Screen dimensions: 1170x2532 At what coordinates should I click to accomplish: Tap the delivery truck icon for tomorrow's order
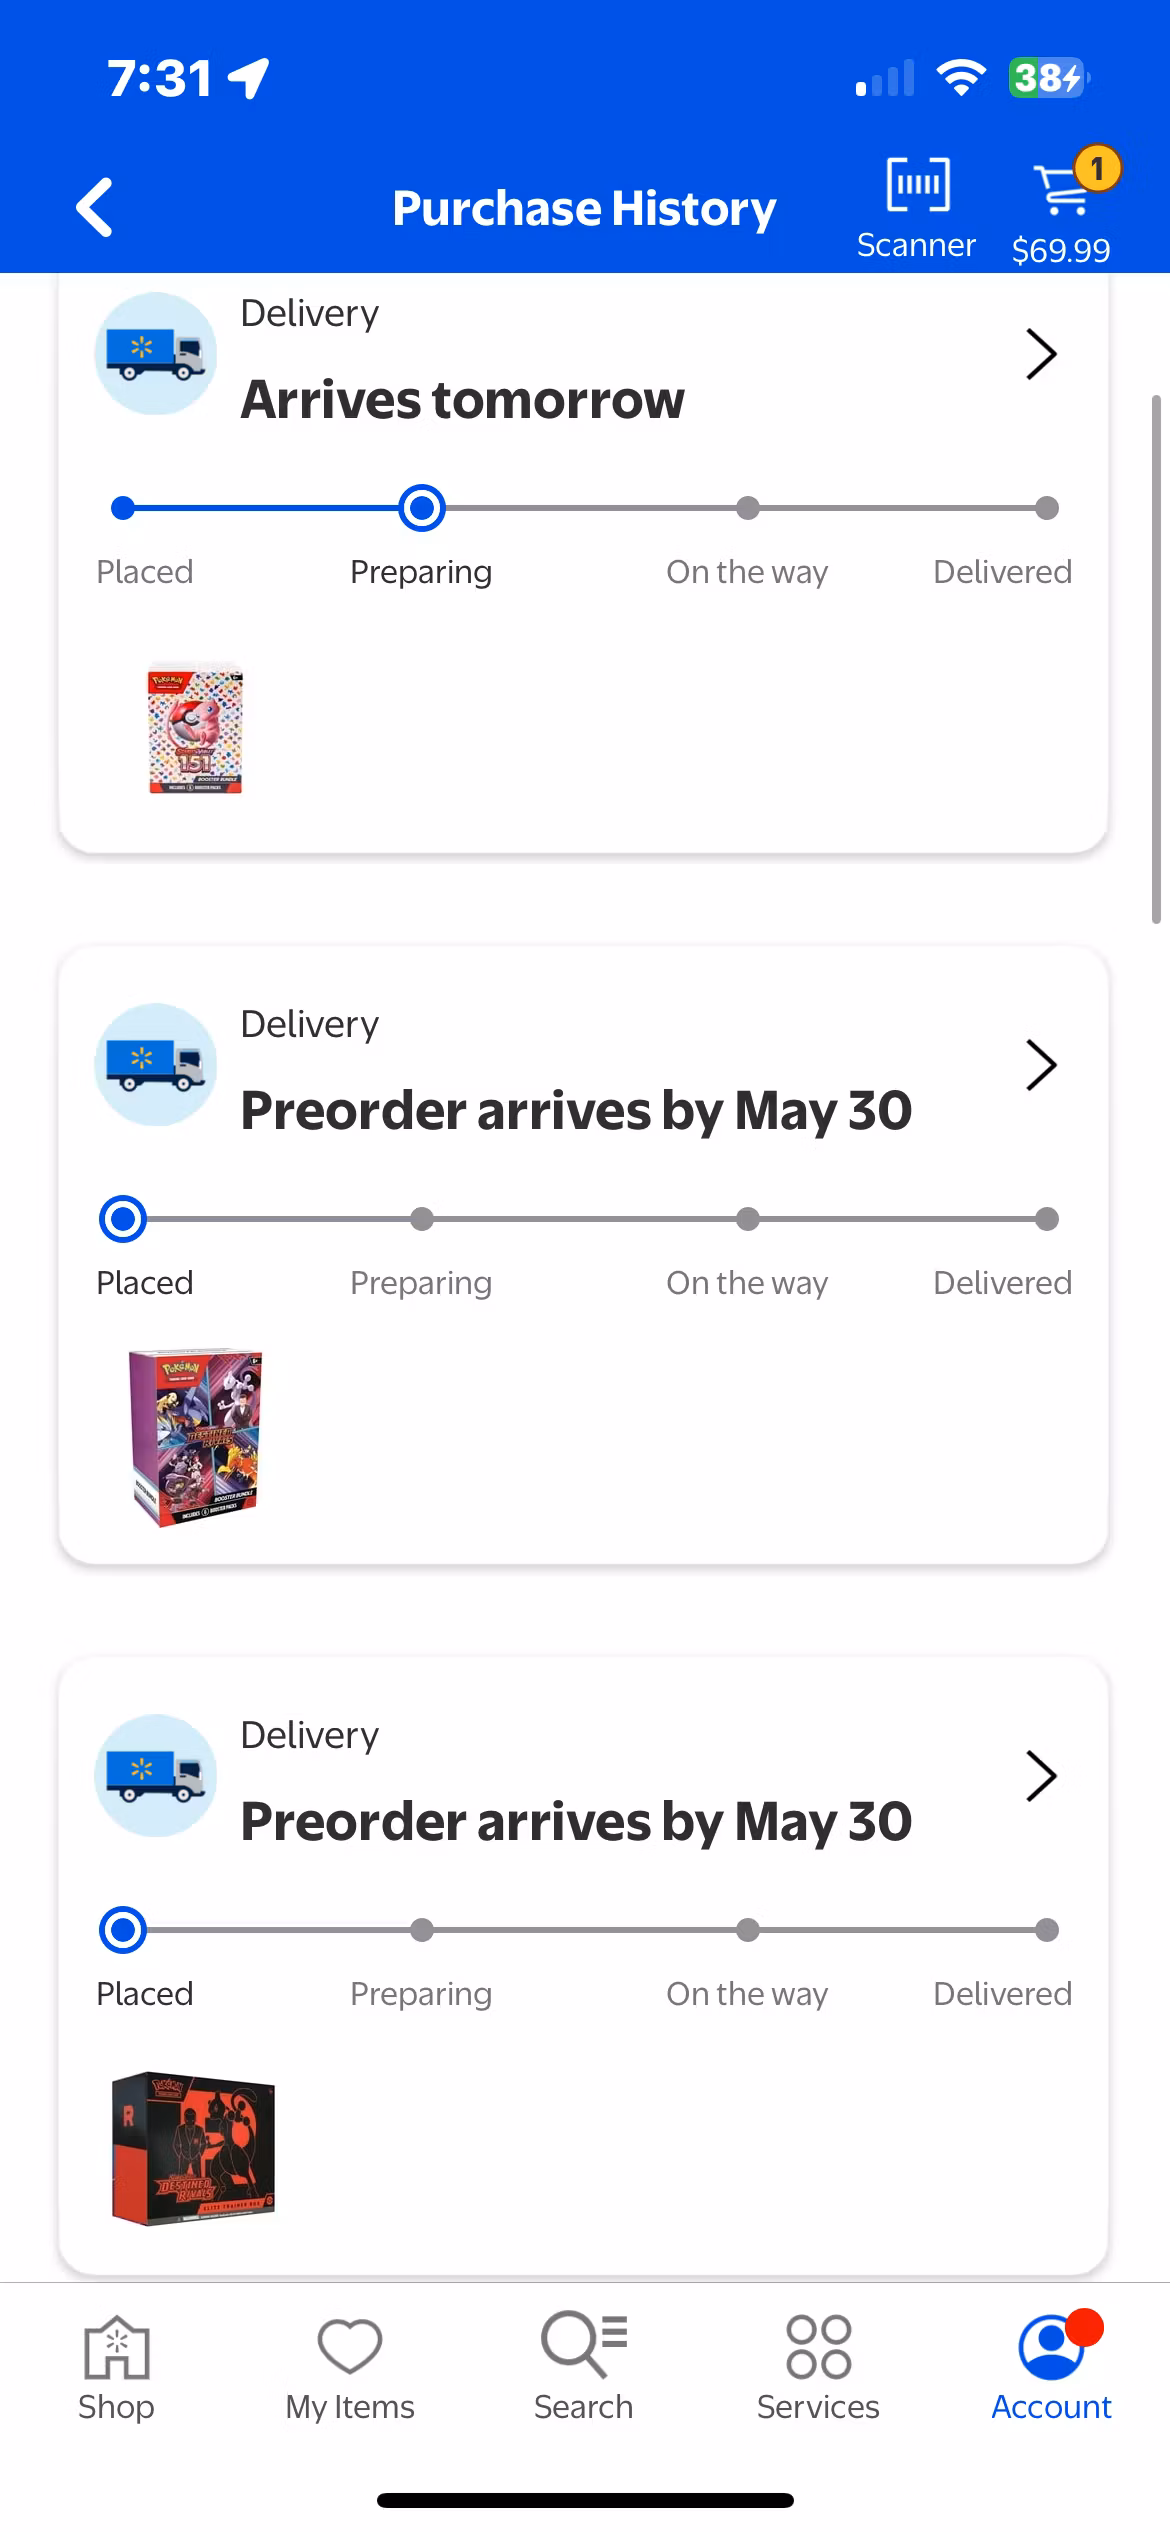[x=155, y=354]
